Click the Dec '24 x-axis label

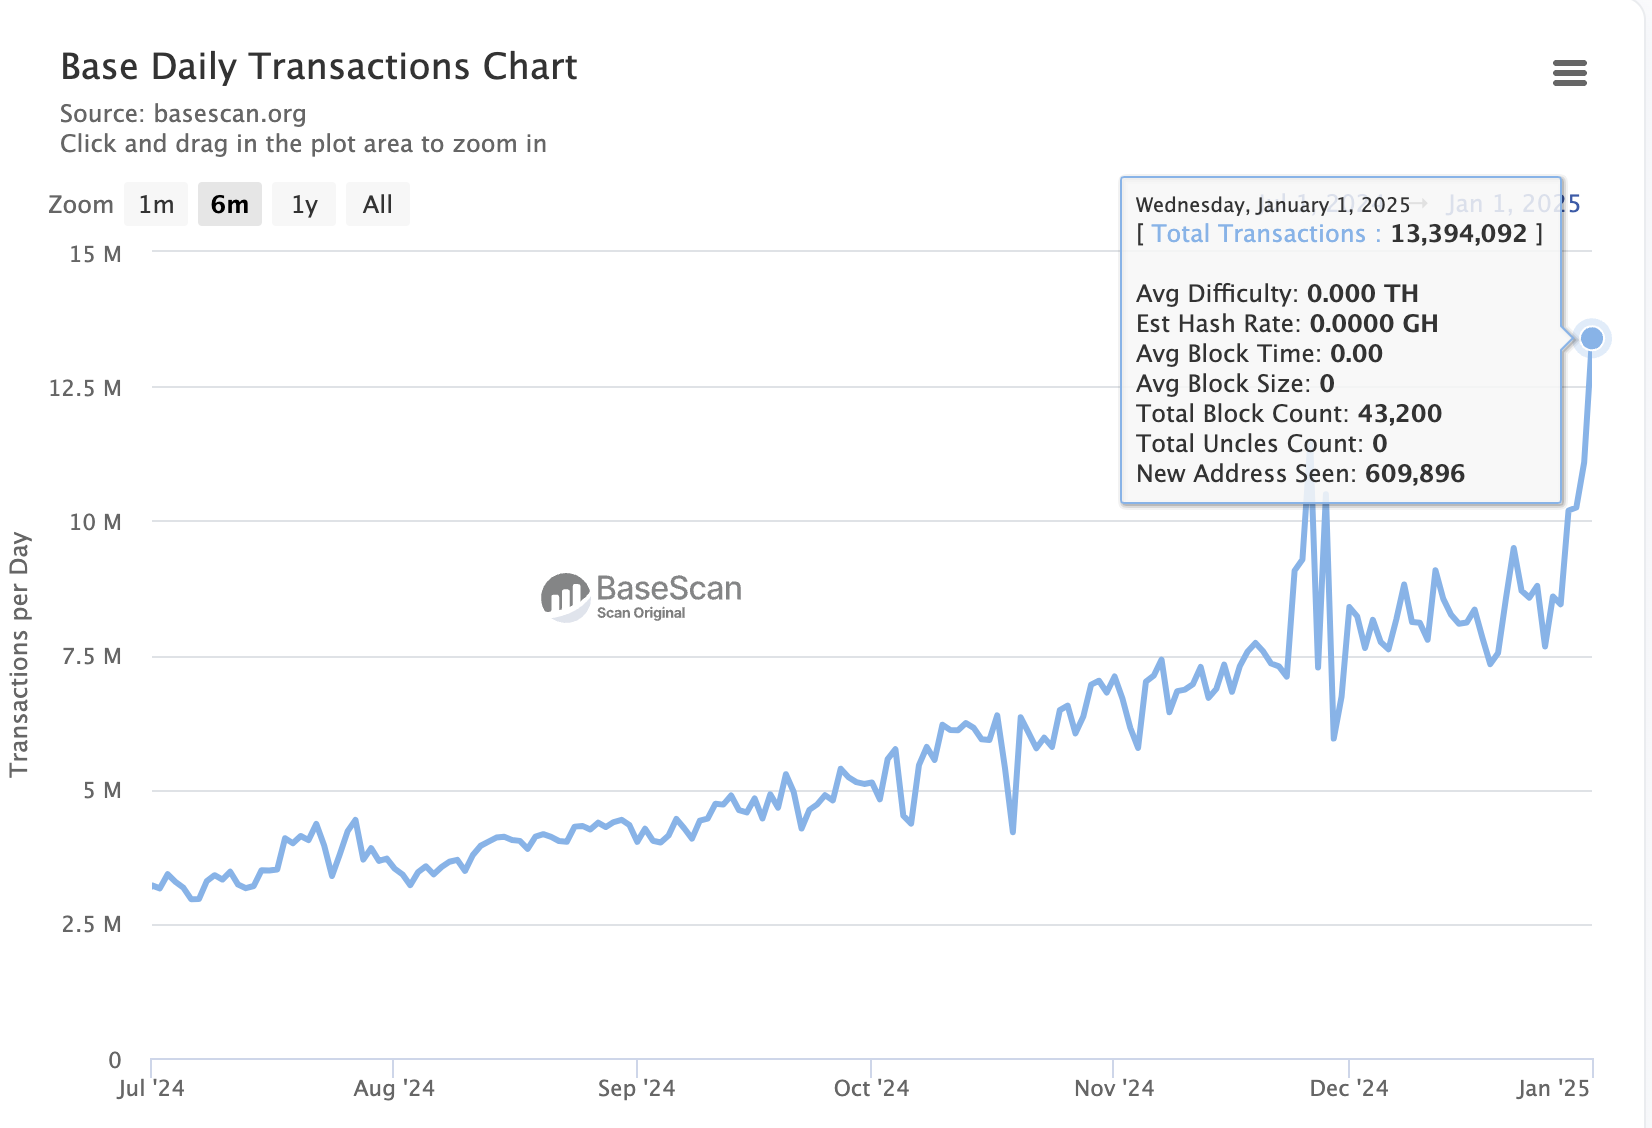(x=1349, y=1088)
